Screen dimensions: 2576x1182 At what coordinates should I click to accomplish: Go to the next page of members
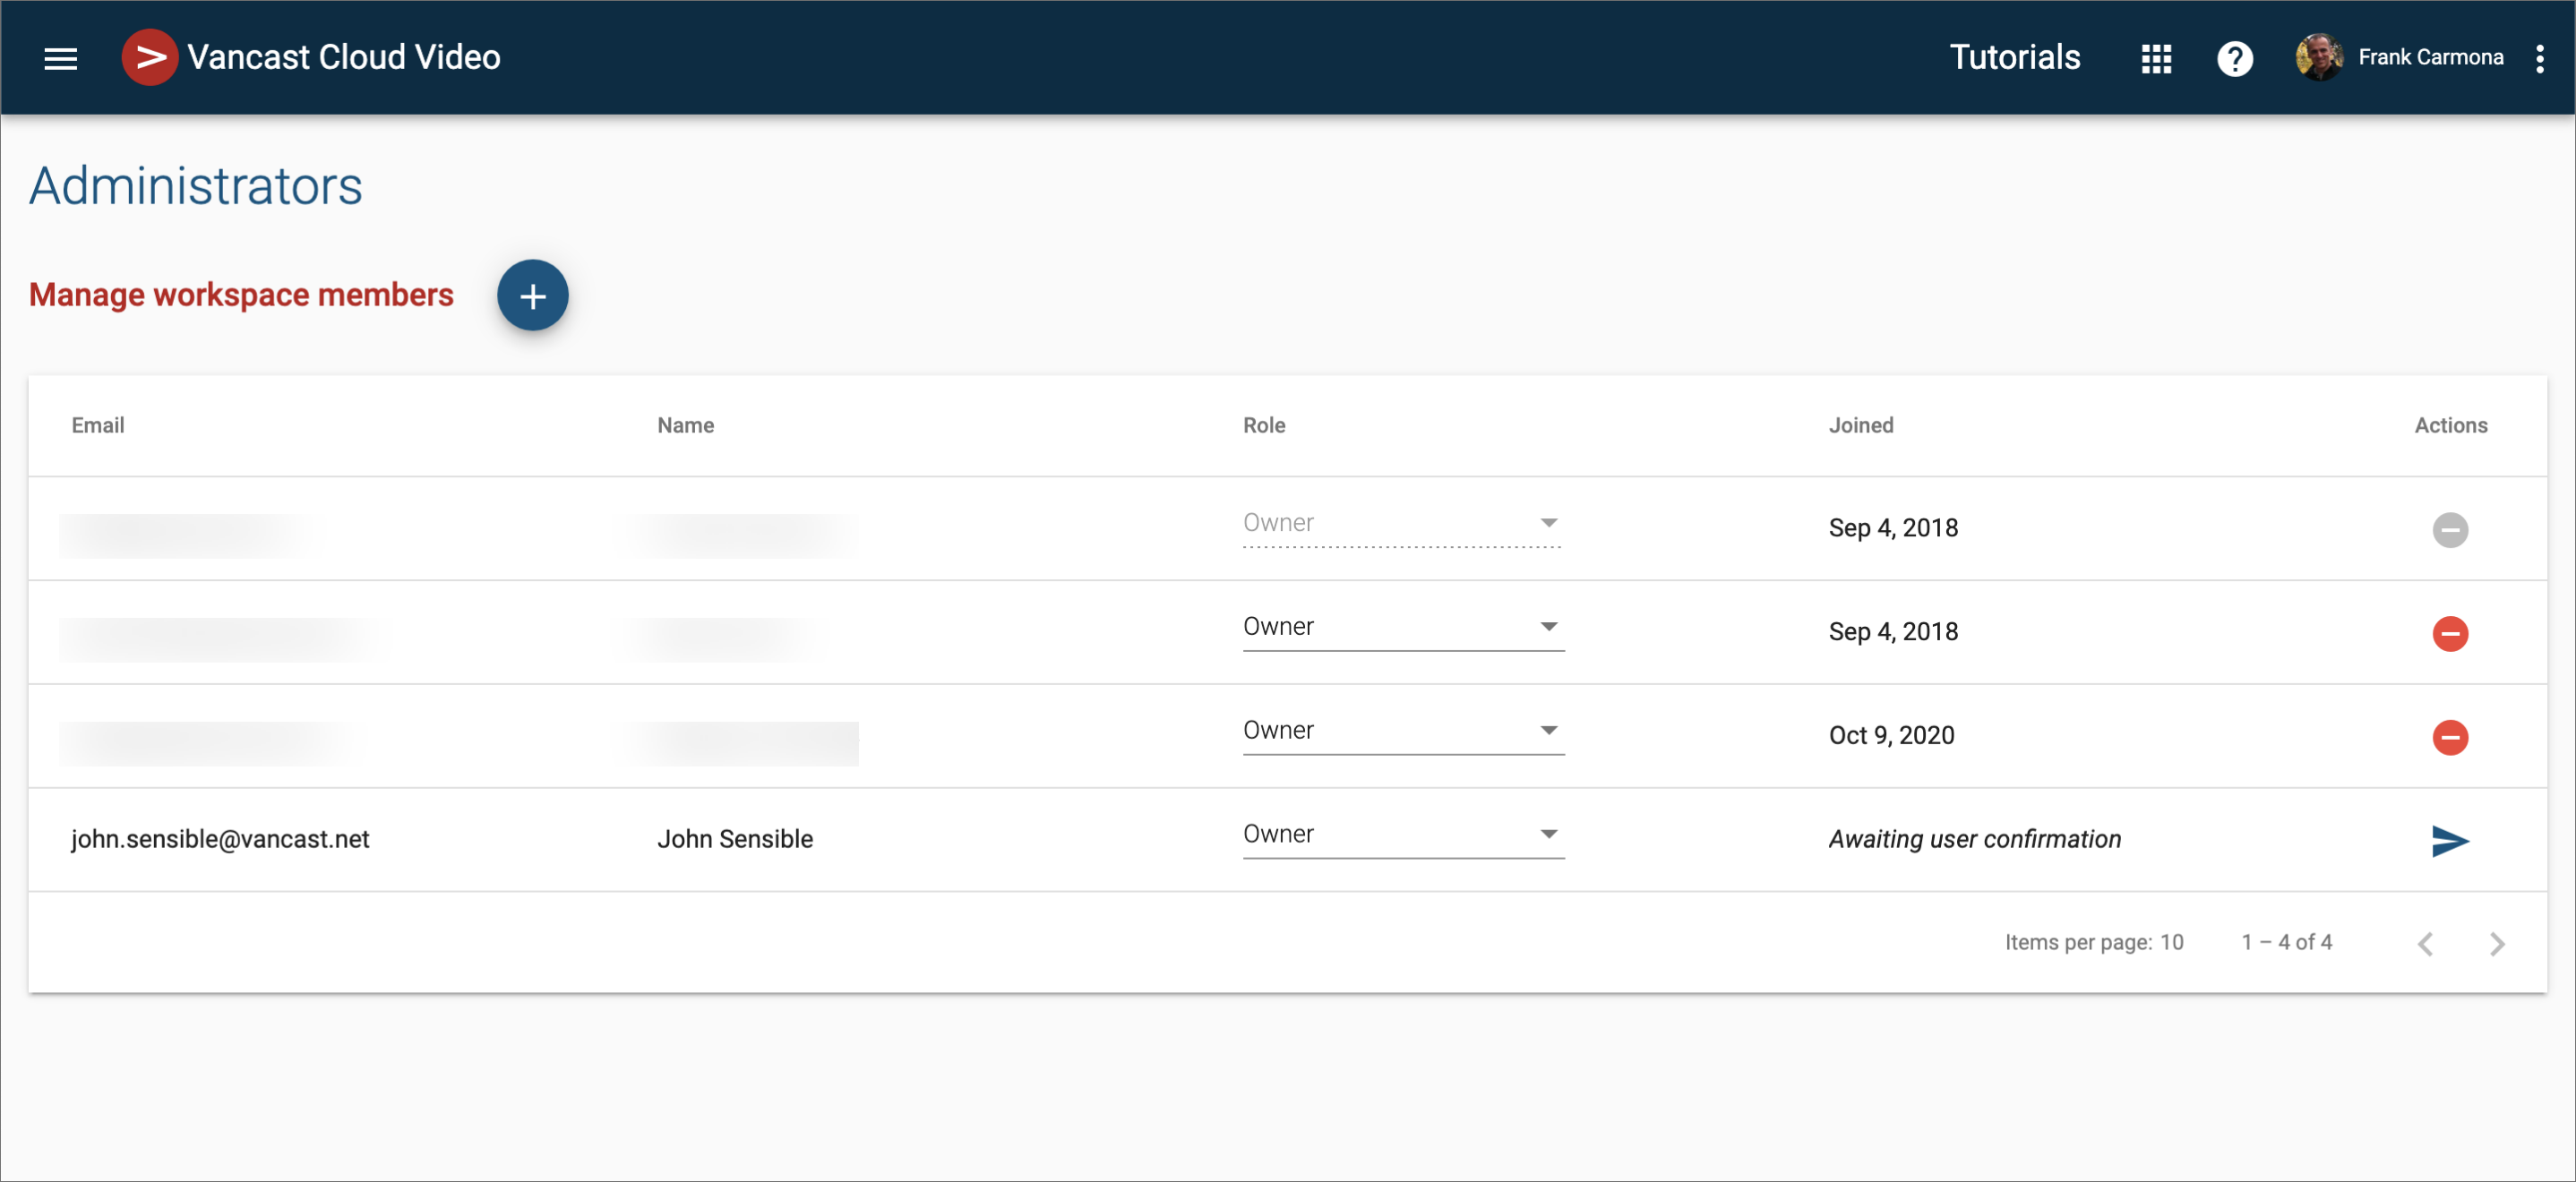pos(2496,943)
